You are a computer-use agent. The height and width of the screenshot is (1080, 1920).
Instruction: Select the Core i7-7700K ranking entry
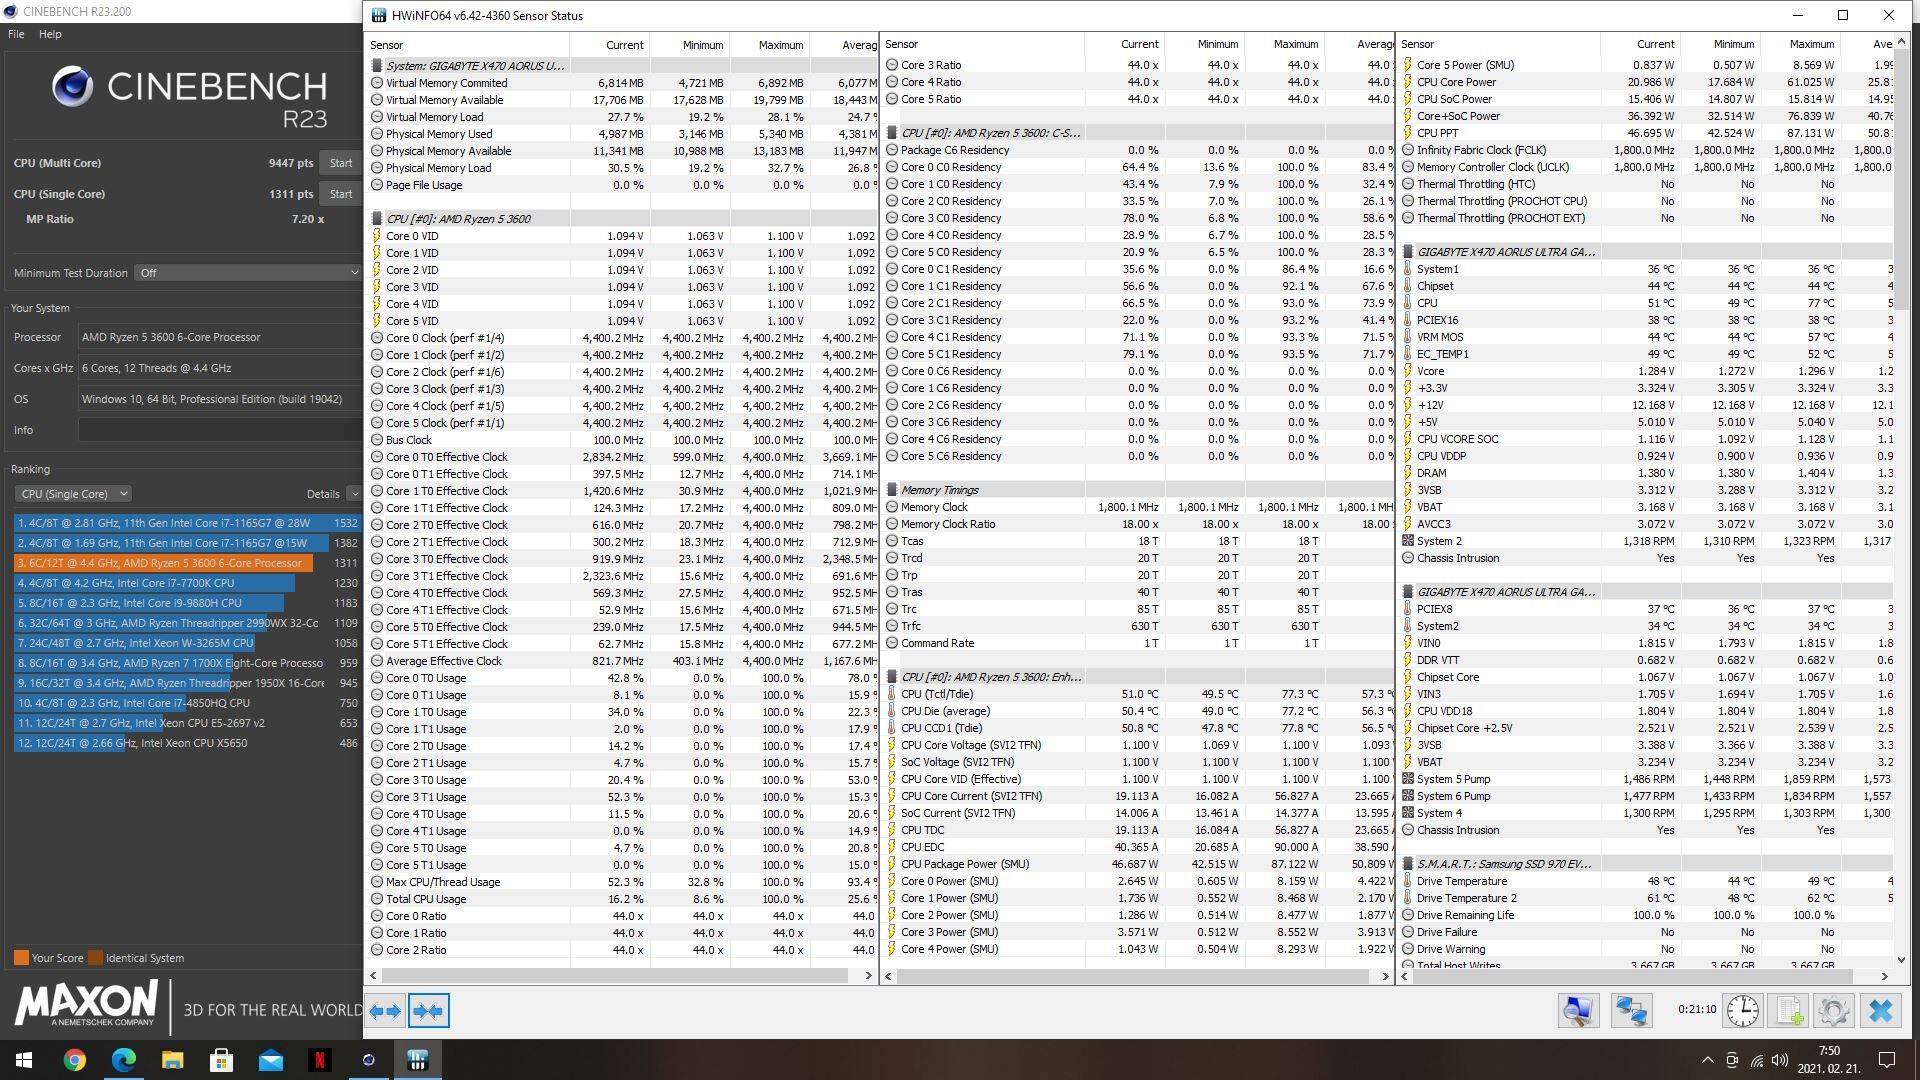click(x=155, y=583)
